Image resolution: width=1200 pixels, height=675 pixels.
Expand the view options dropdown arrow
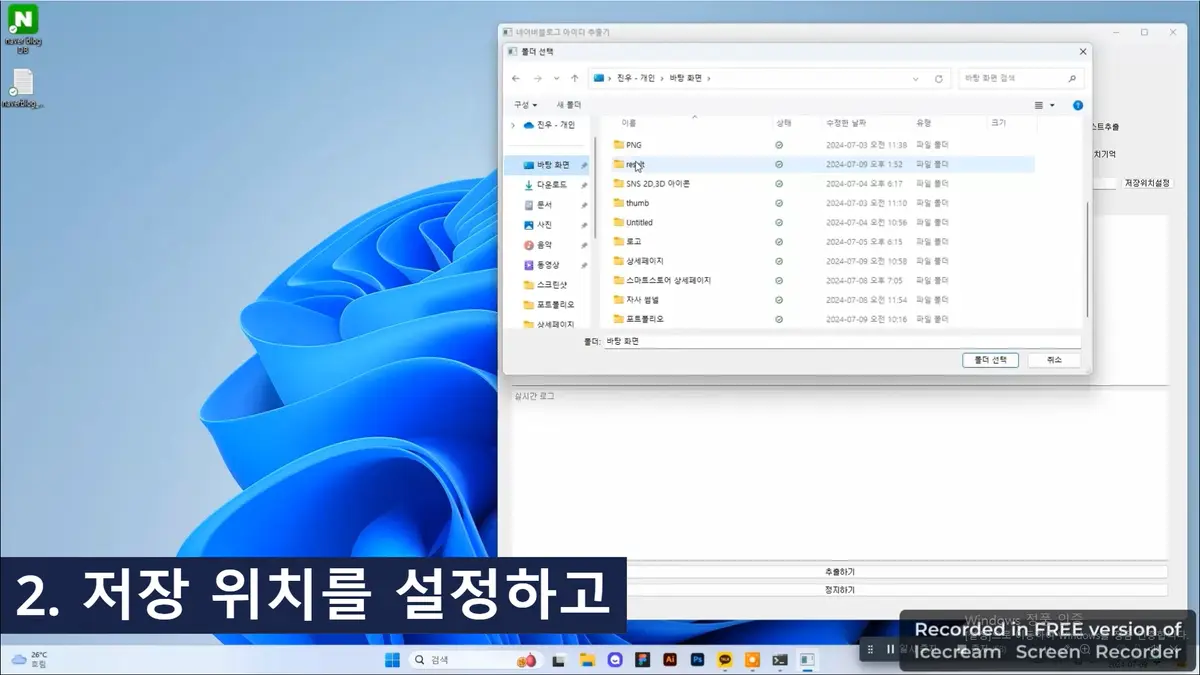point(1052,105)
